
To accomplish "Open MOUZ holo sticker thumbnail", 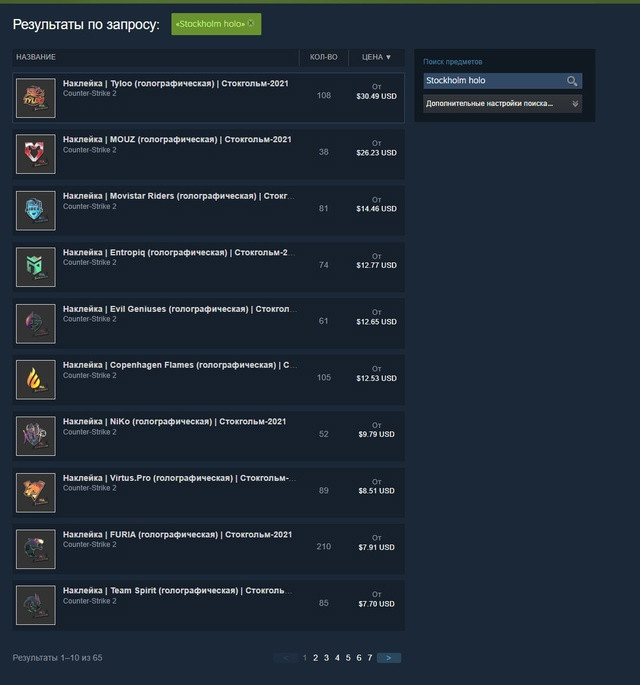I will tap(36, 154).
